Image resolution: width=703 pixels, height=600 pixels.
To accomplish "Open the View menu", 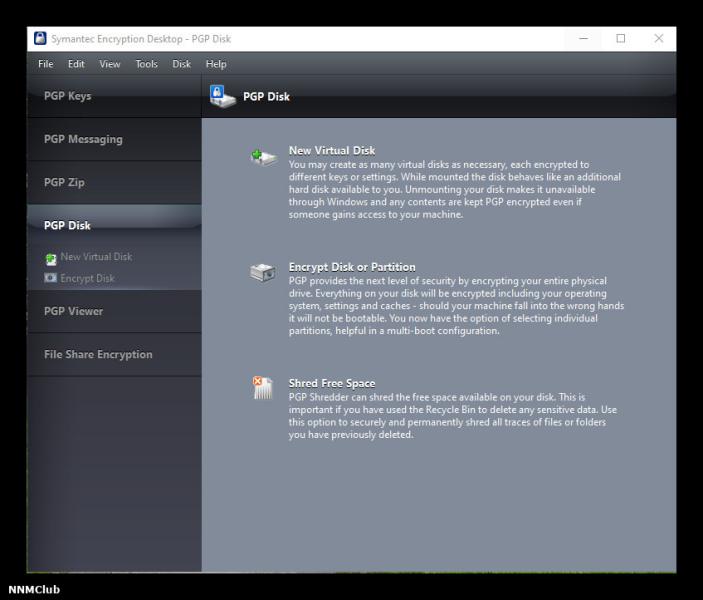I will coord(110,64).
